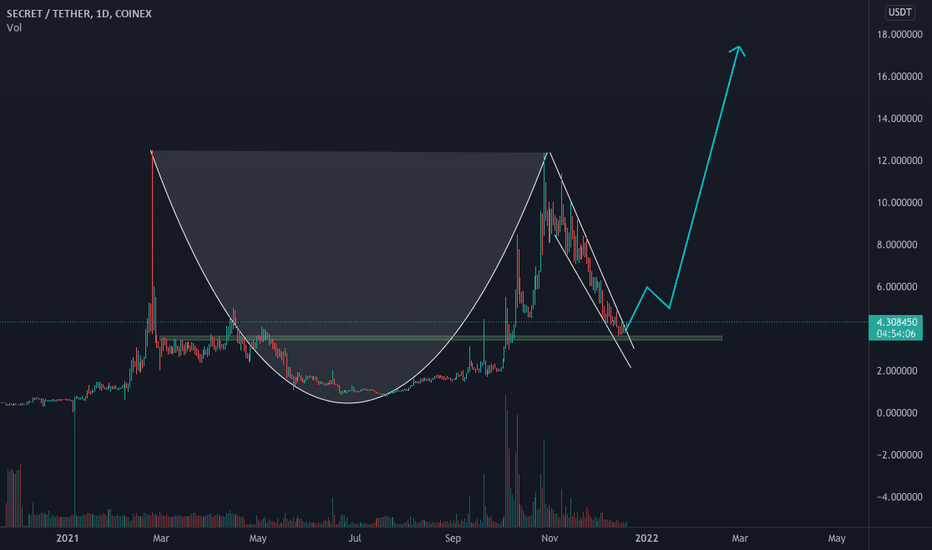
Task: Click the Mar label after 2022
Action: coord(739,538)
